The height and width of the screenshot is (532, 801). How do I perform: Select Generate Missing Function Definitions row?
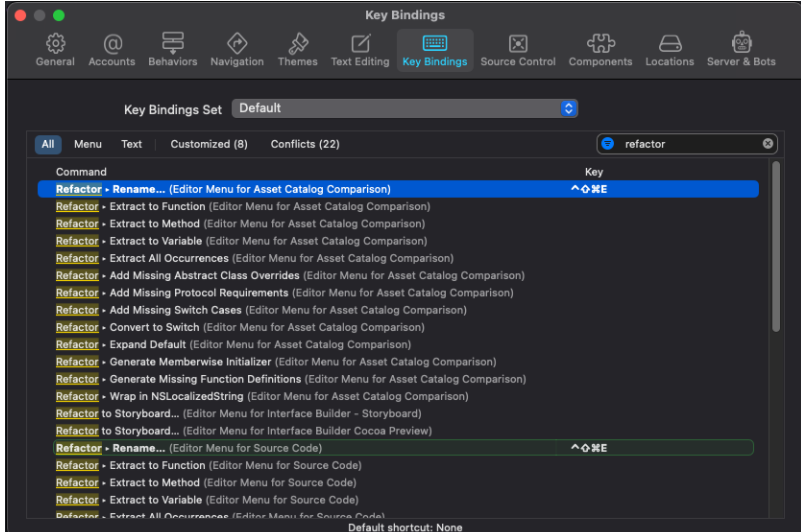[x=398, y=379]
